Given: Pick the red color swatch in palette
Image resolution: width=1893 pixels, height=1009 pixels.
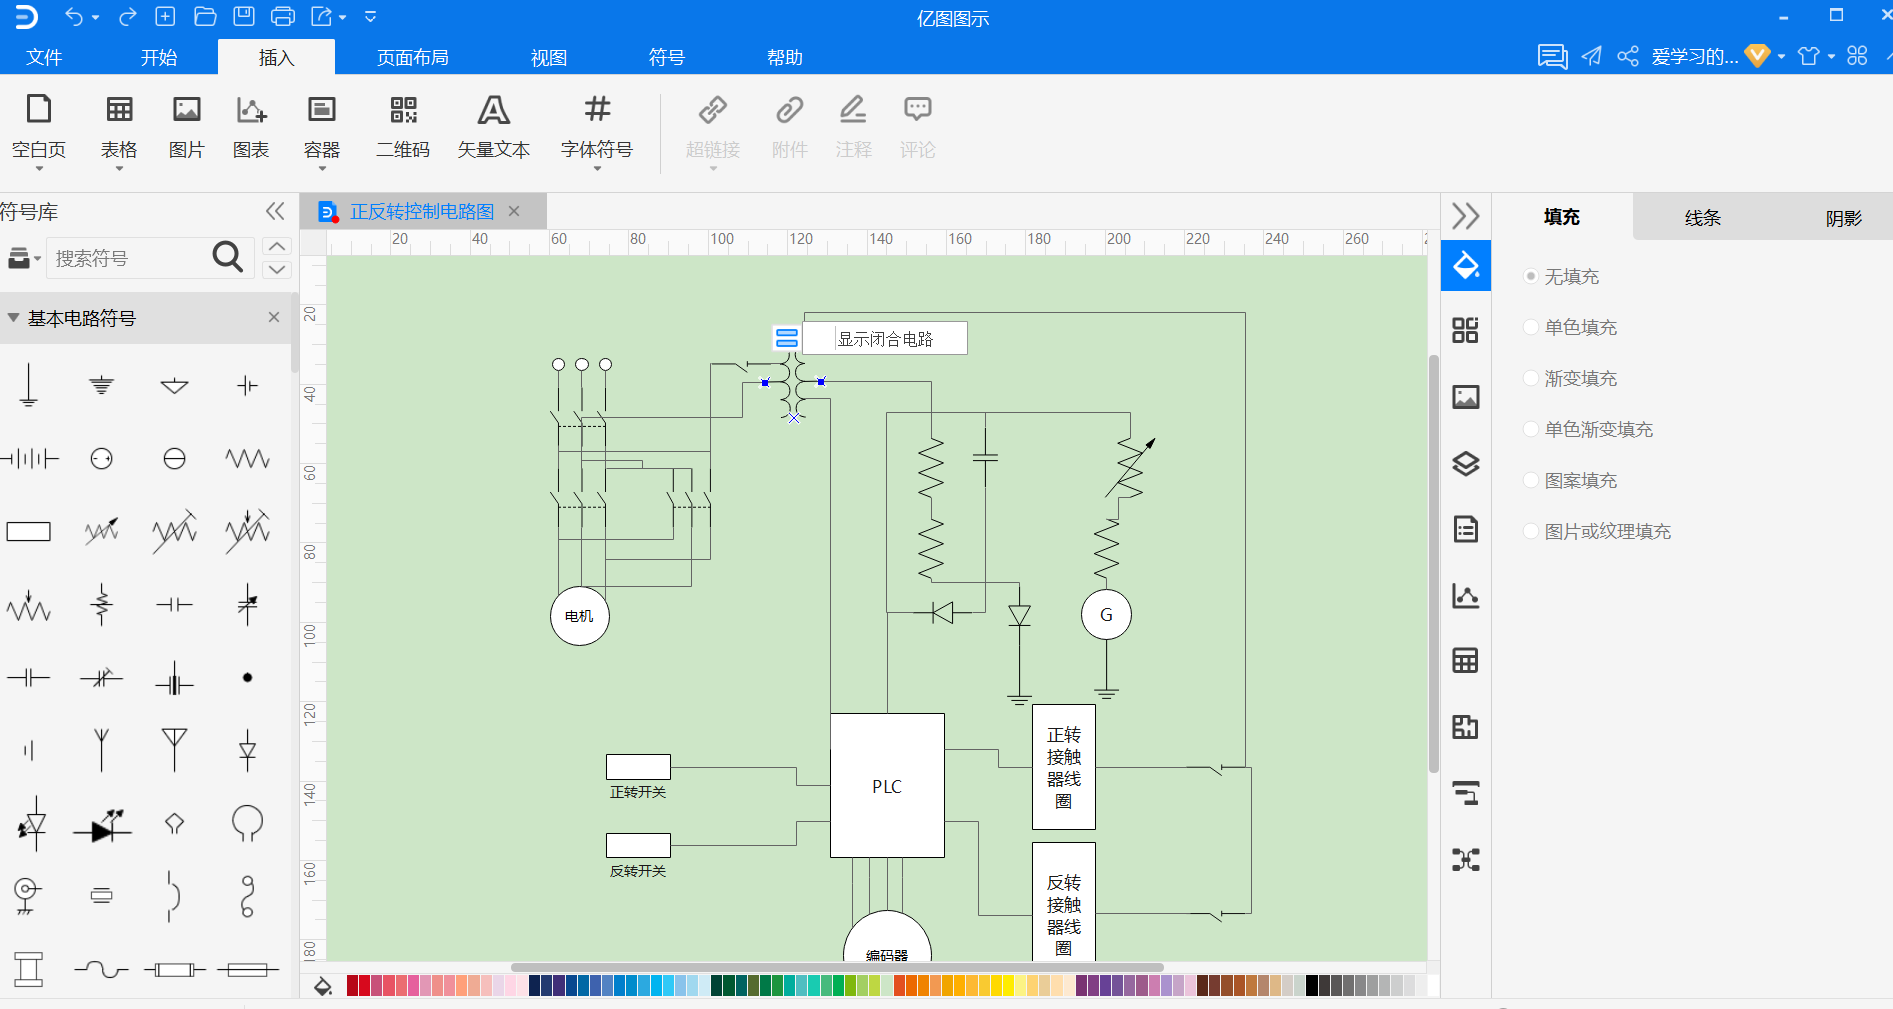Looking at the screenshot, I should [365, 986].
